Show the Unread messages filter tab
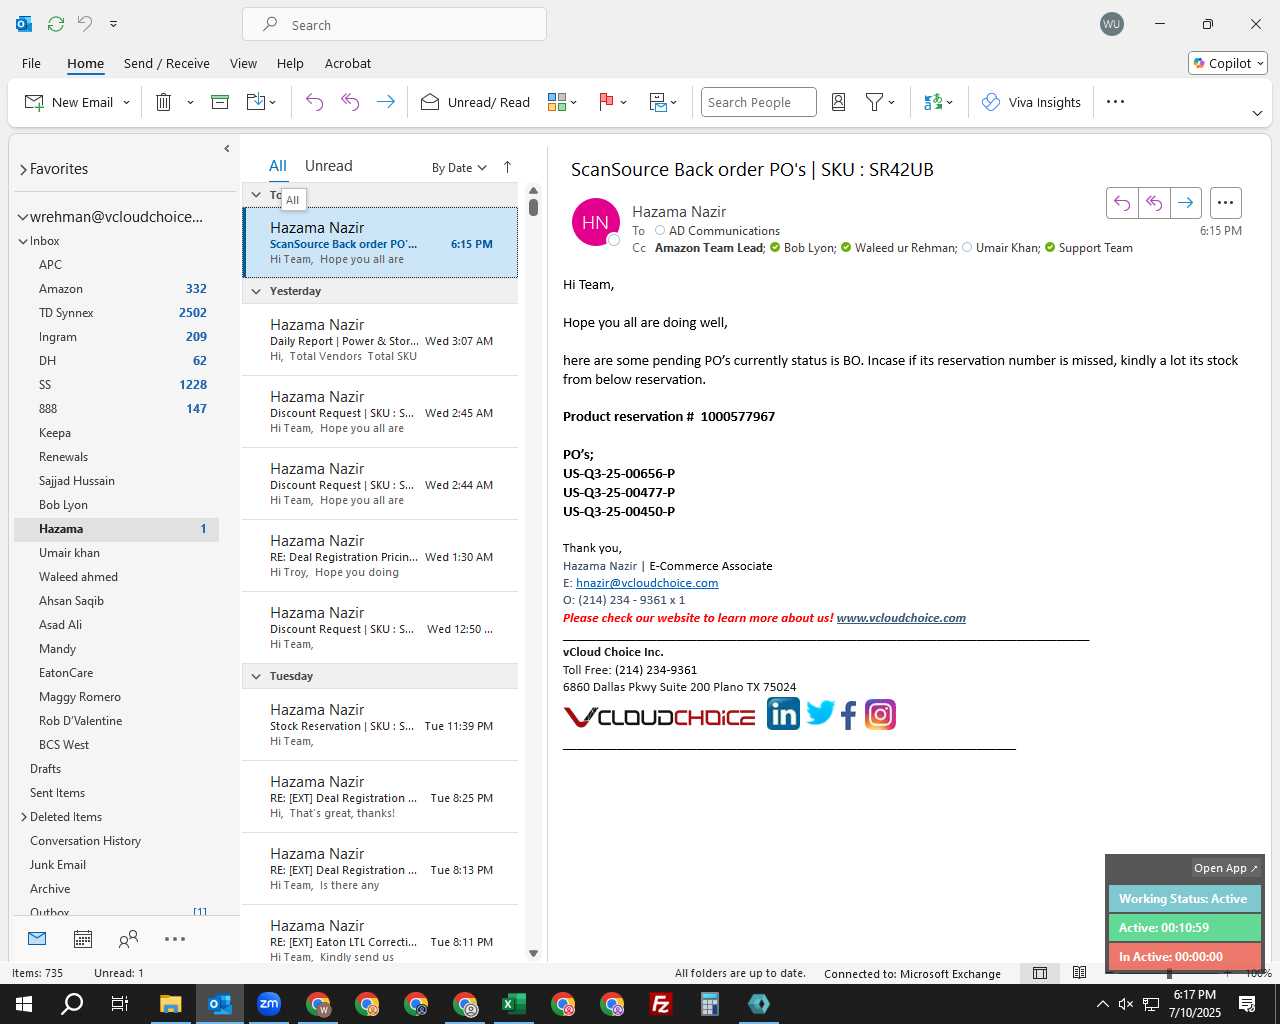This screenshot has height=1024, width=1280. point(328,166)
